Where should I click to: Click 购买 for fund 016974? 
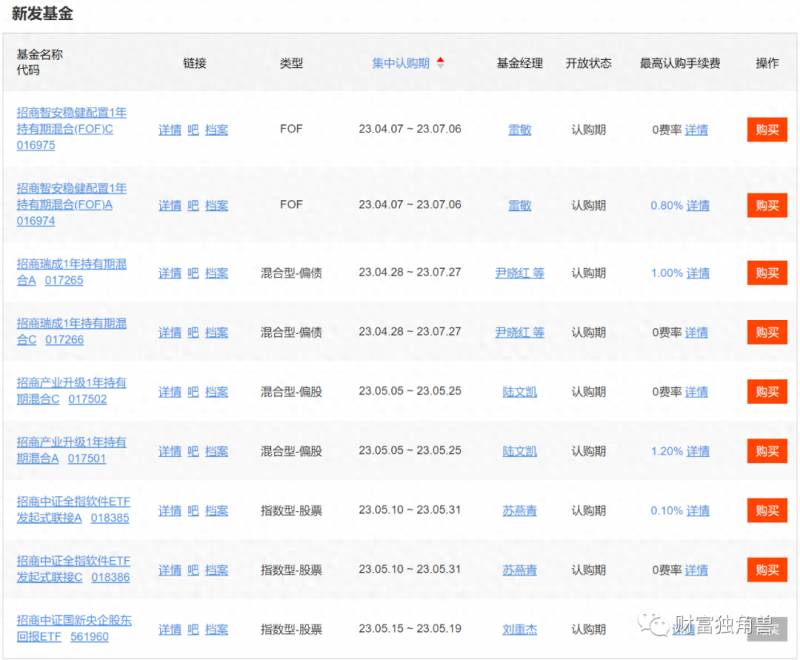click(x=767, y=205)
